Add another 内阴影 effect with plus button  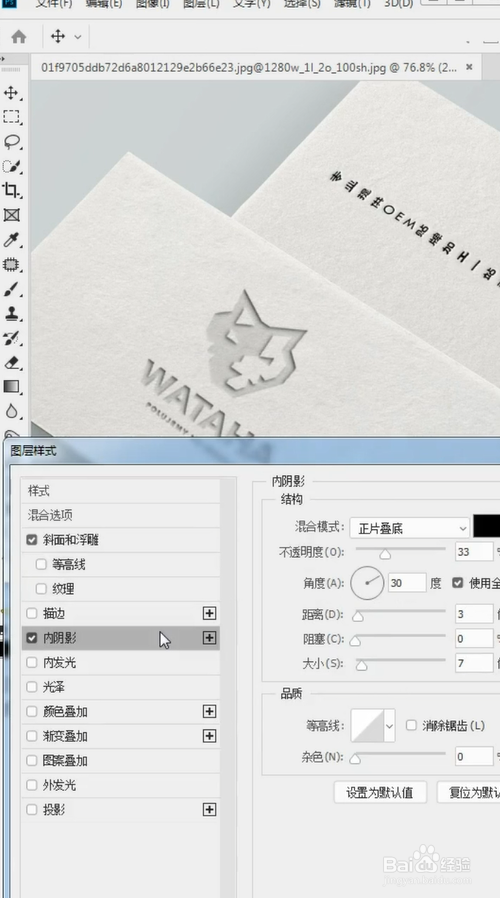tap(210, 637)
